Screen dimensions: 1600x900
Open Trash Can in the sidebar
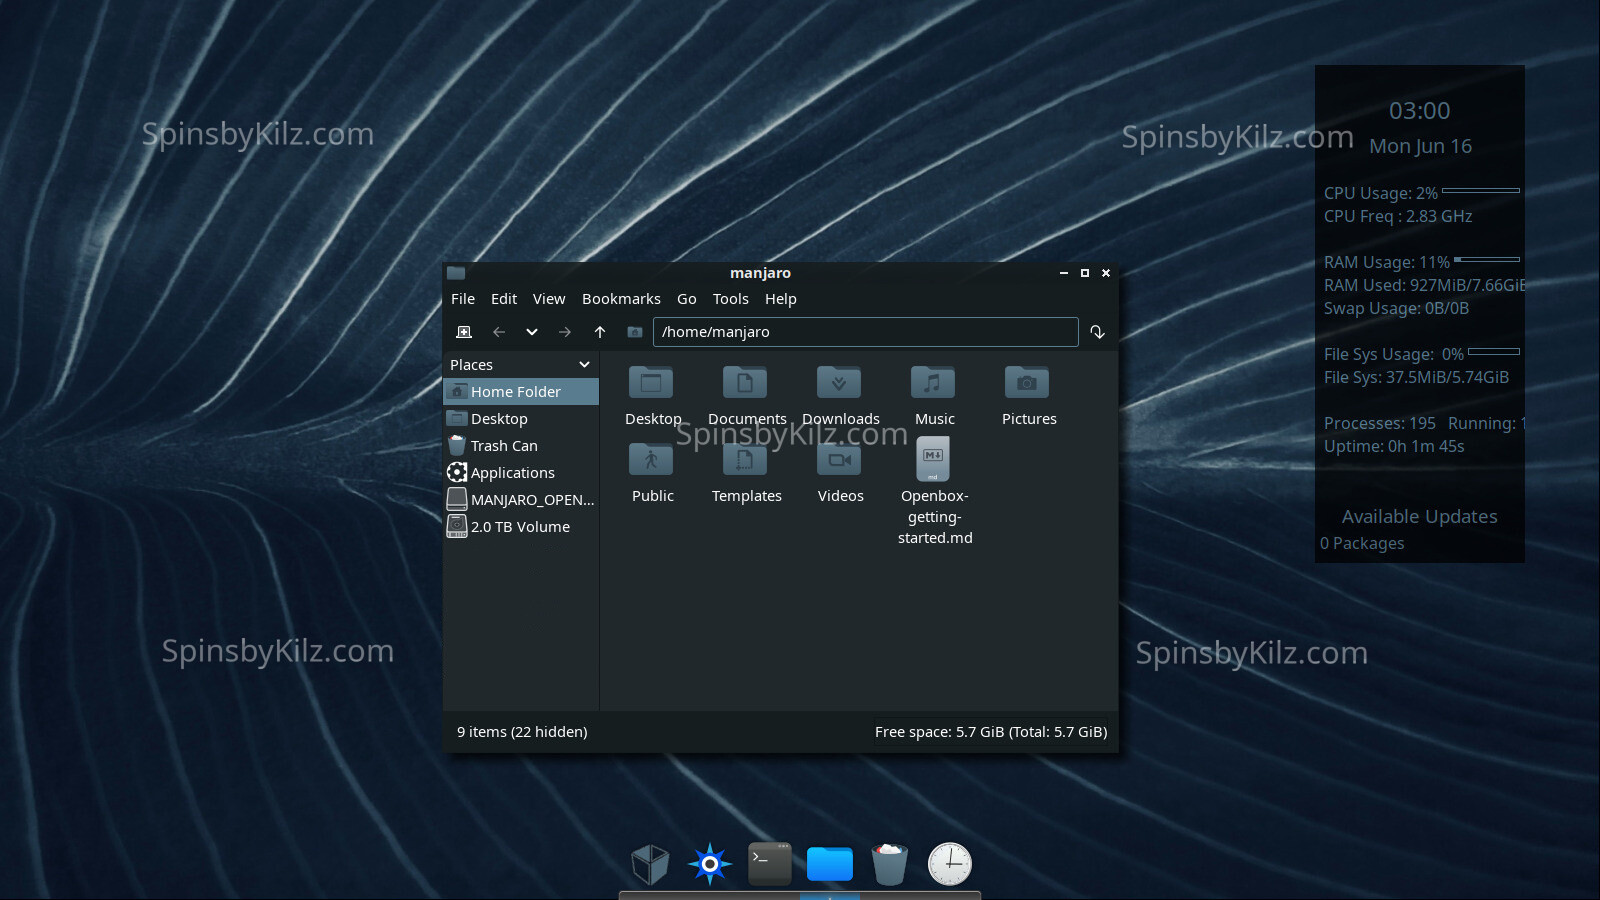click(x=521, y=446)
